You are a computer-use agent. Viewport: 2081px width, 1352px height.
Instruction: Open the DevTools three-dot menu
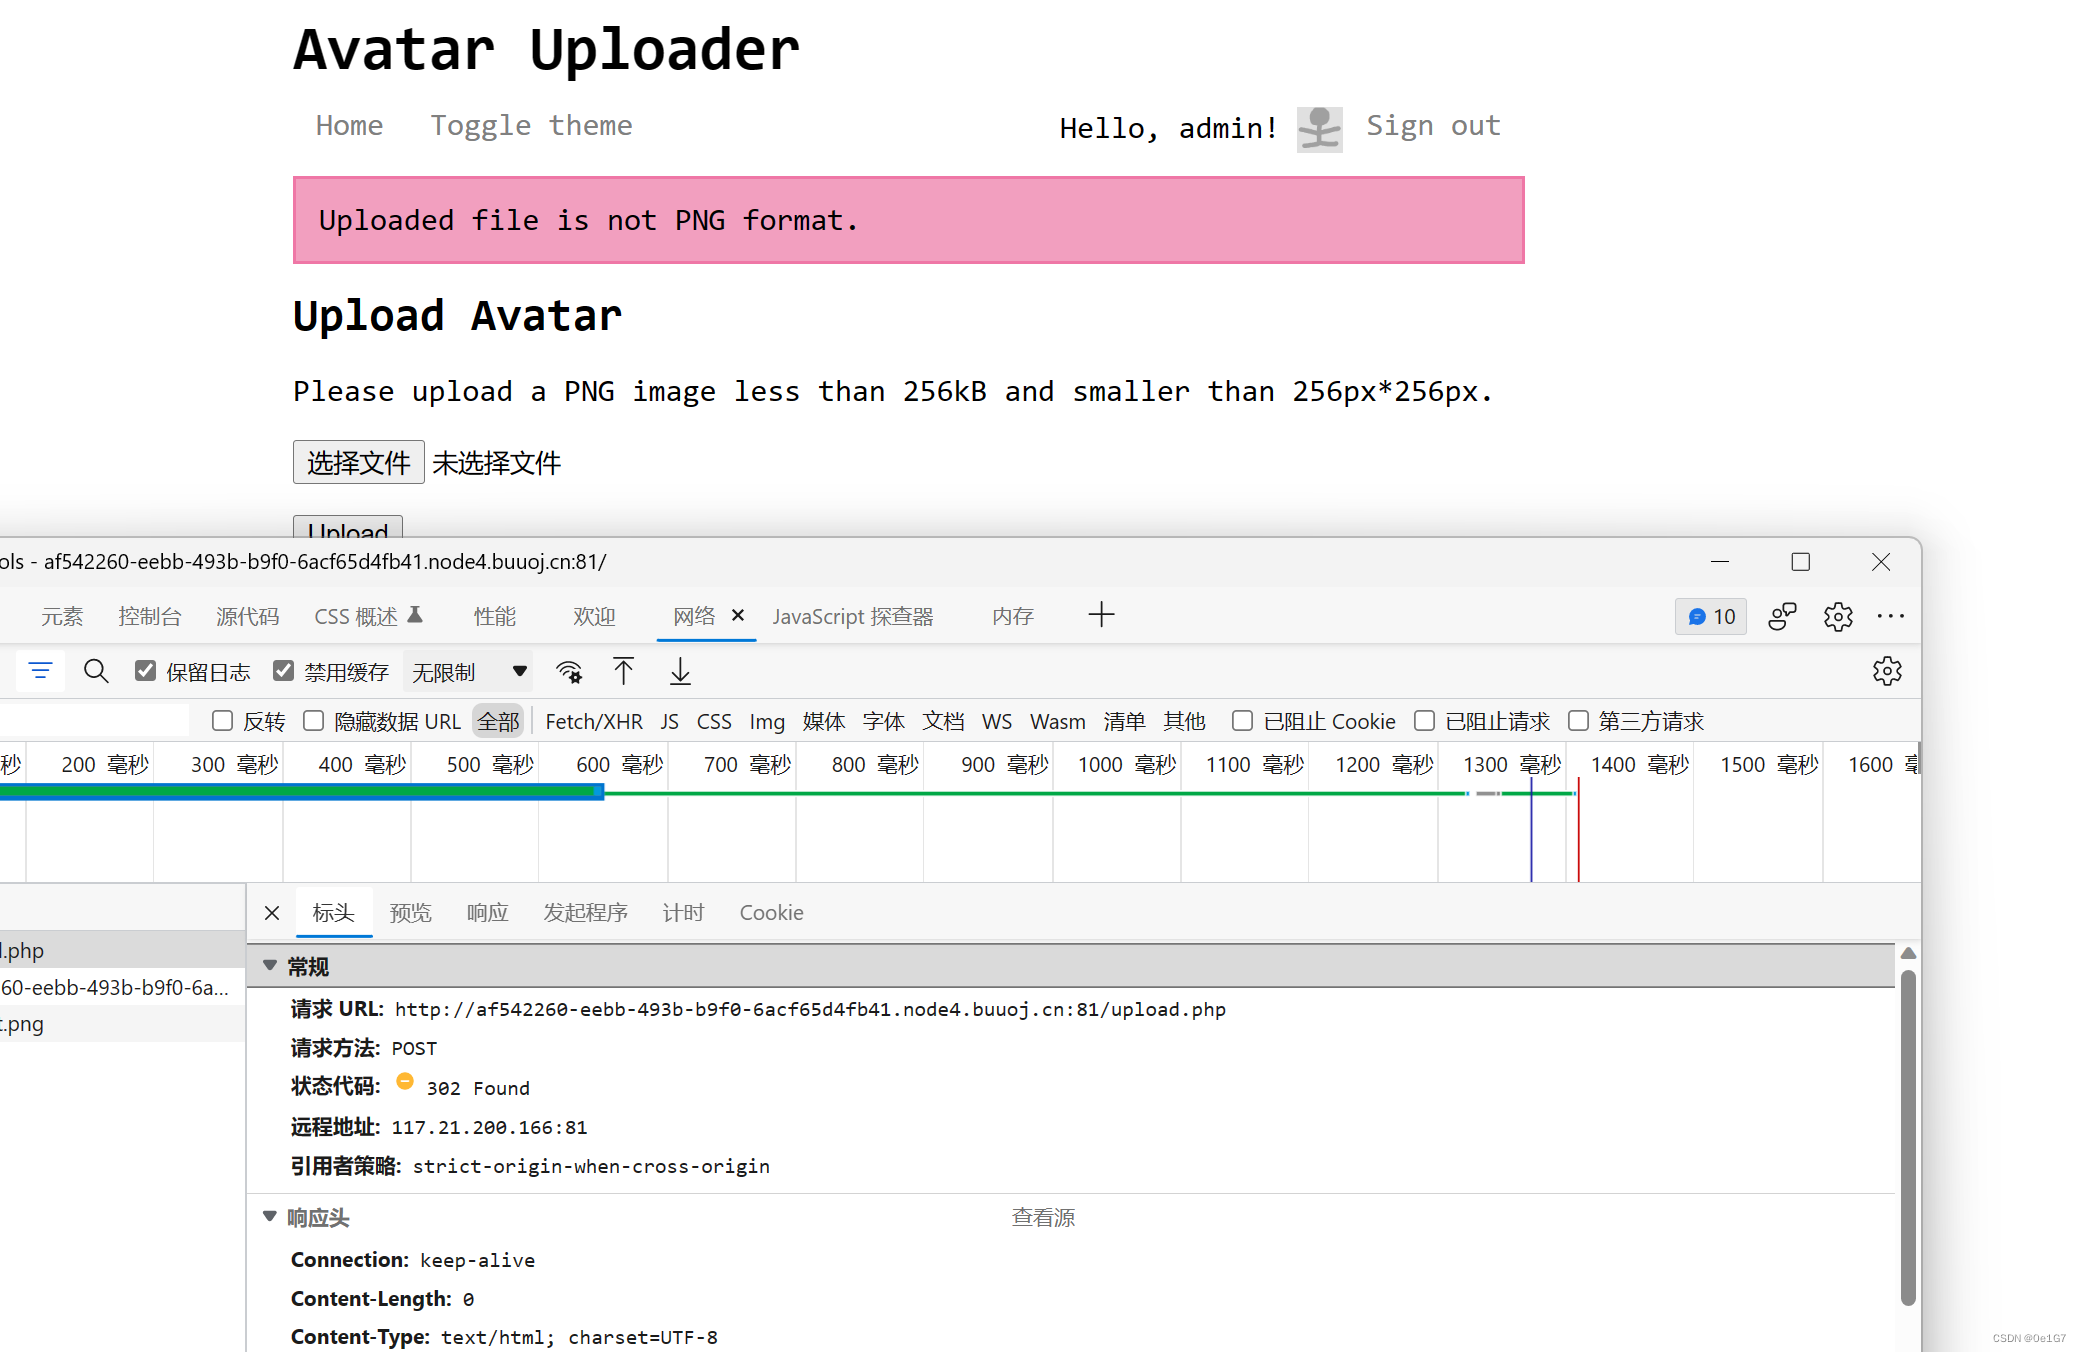1892,617
